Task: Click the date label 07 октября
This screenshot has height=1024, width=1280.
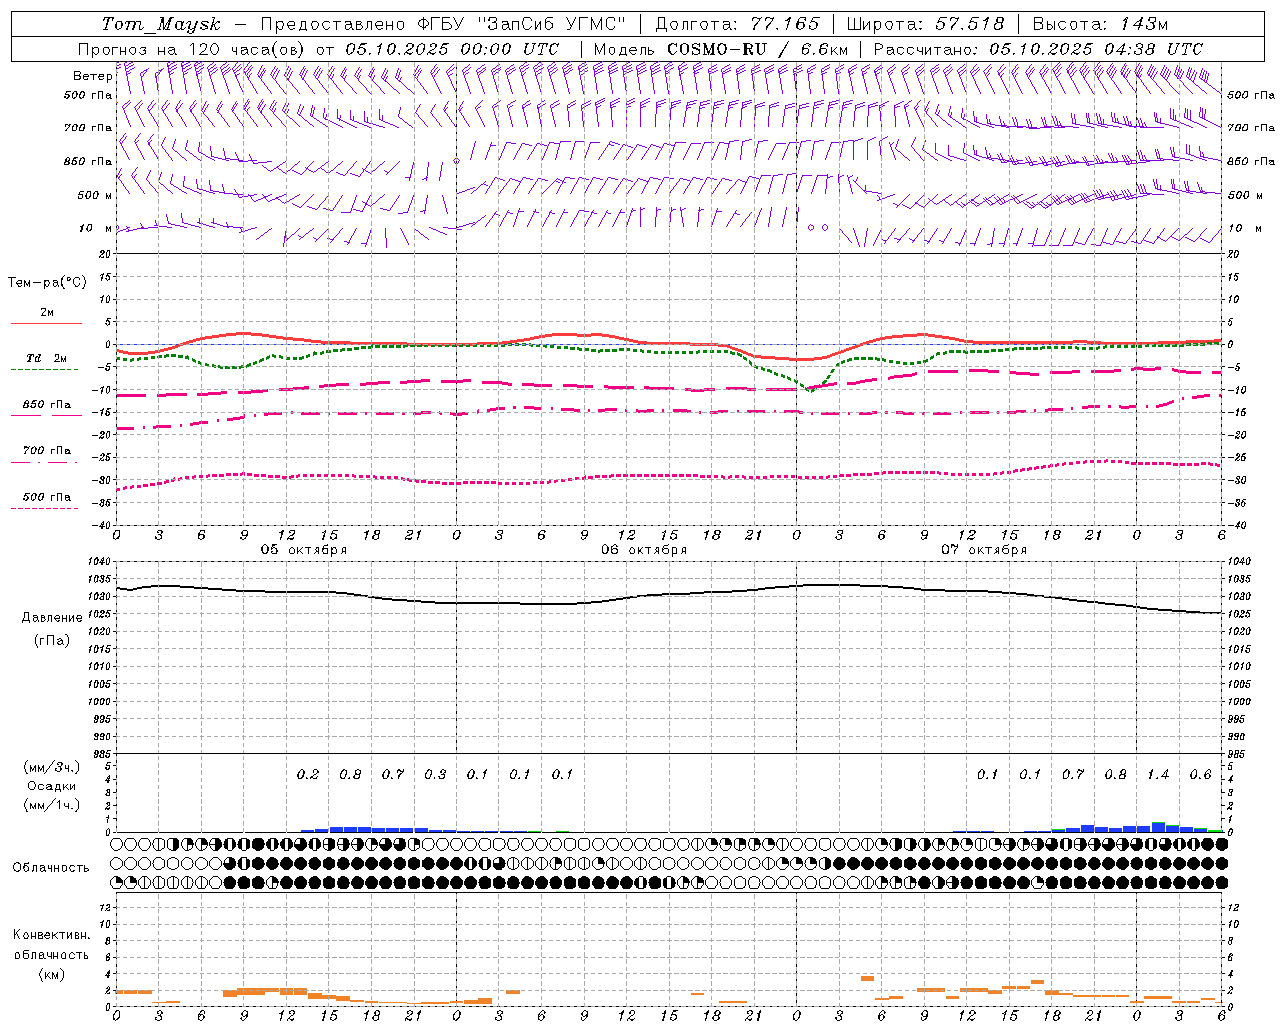Action: pyautogui.click(x=984, y=550)
